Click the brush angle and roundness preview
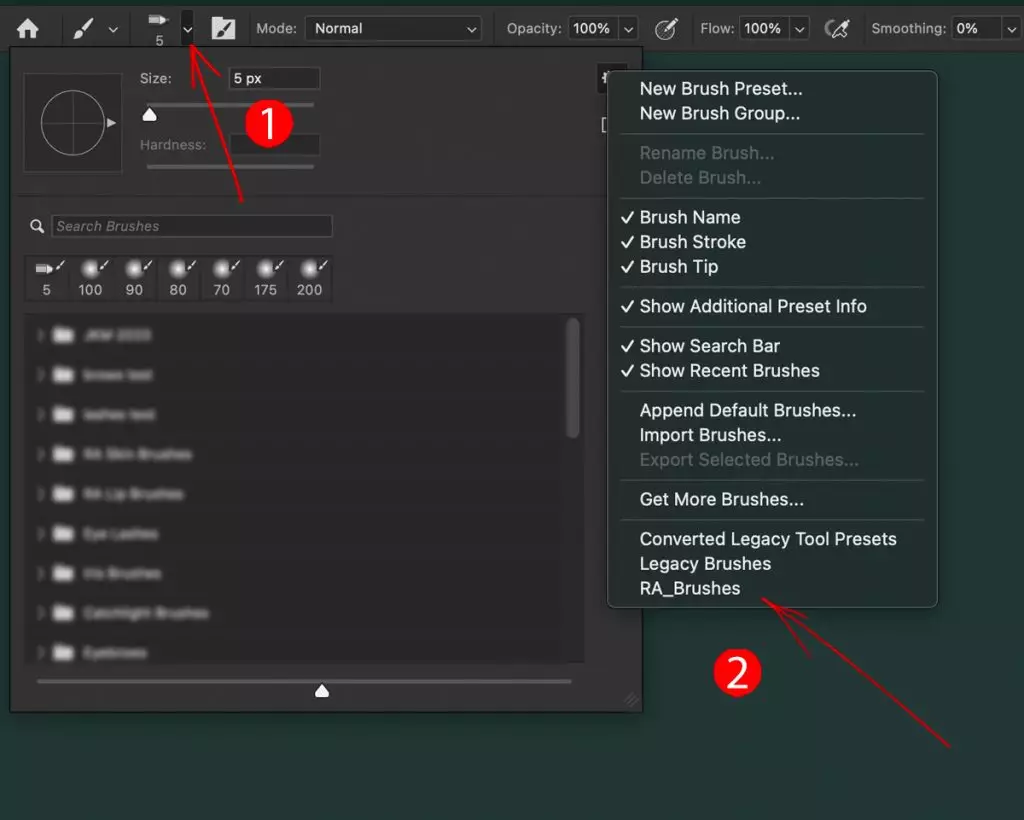Image resolution: width=1024 pixels, height=820 pixels. (x=72, y=123)
